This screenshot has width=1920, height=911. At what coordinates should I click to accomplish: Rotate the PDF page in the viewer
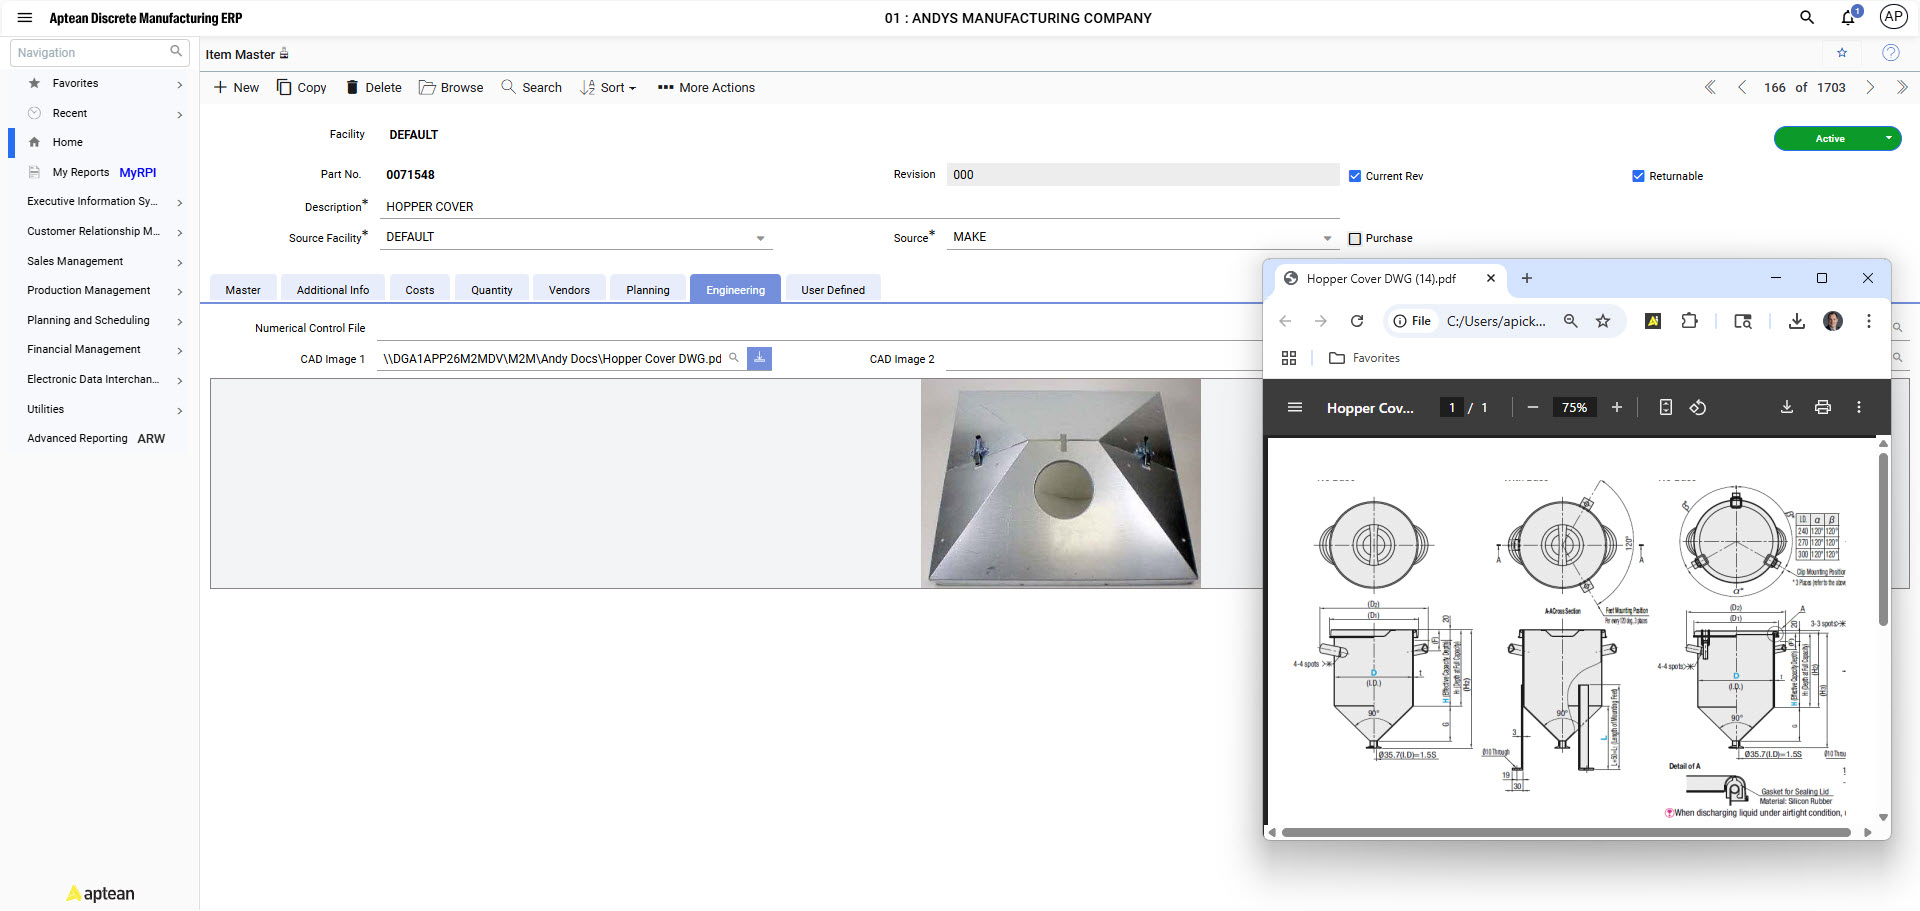1697,407
